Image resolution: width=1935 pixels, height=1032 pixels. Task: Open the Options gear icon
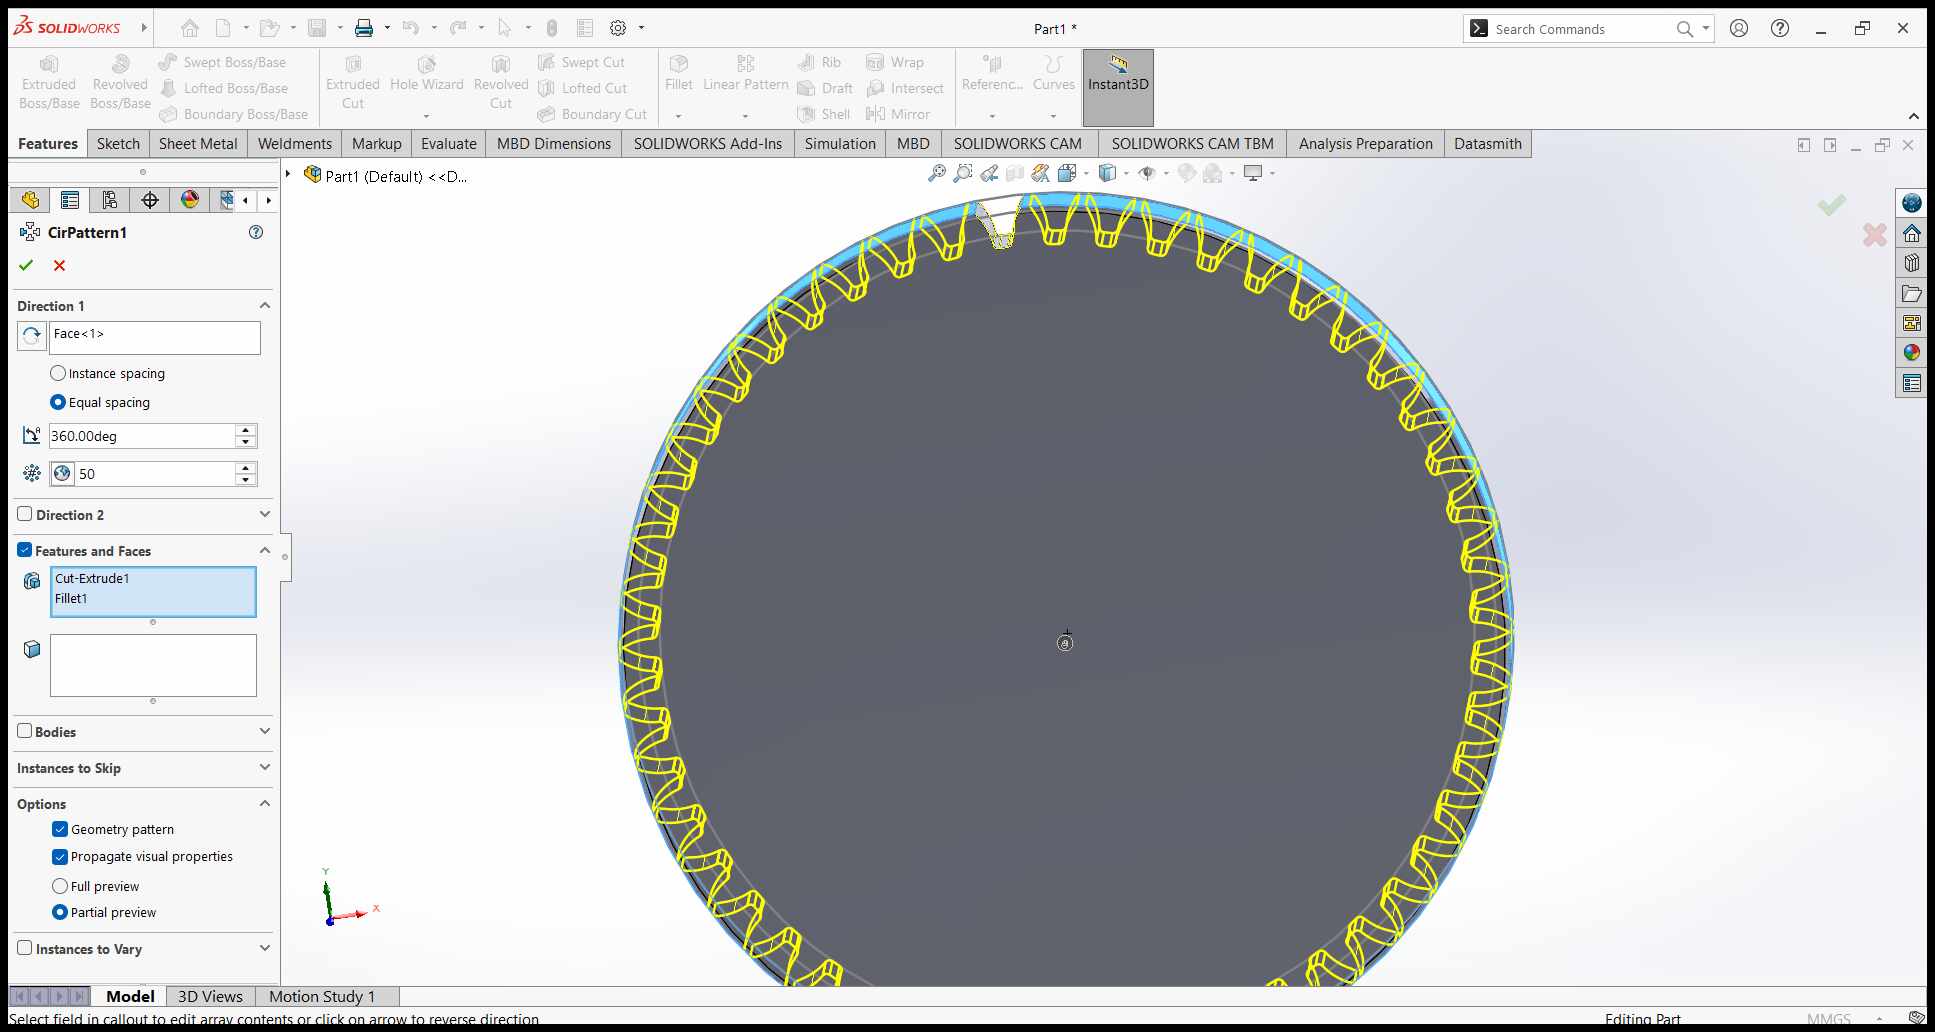(x=618, y=28)
